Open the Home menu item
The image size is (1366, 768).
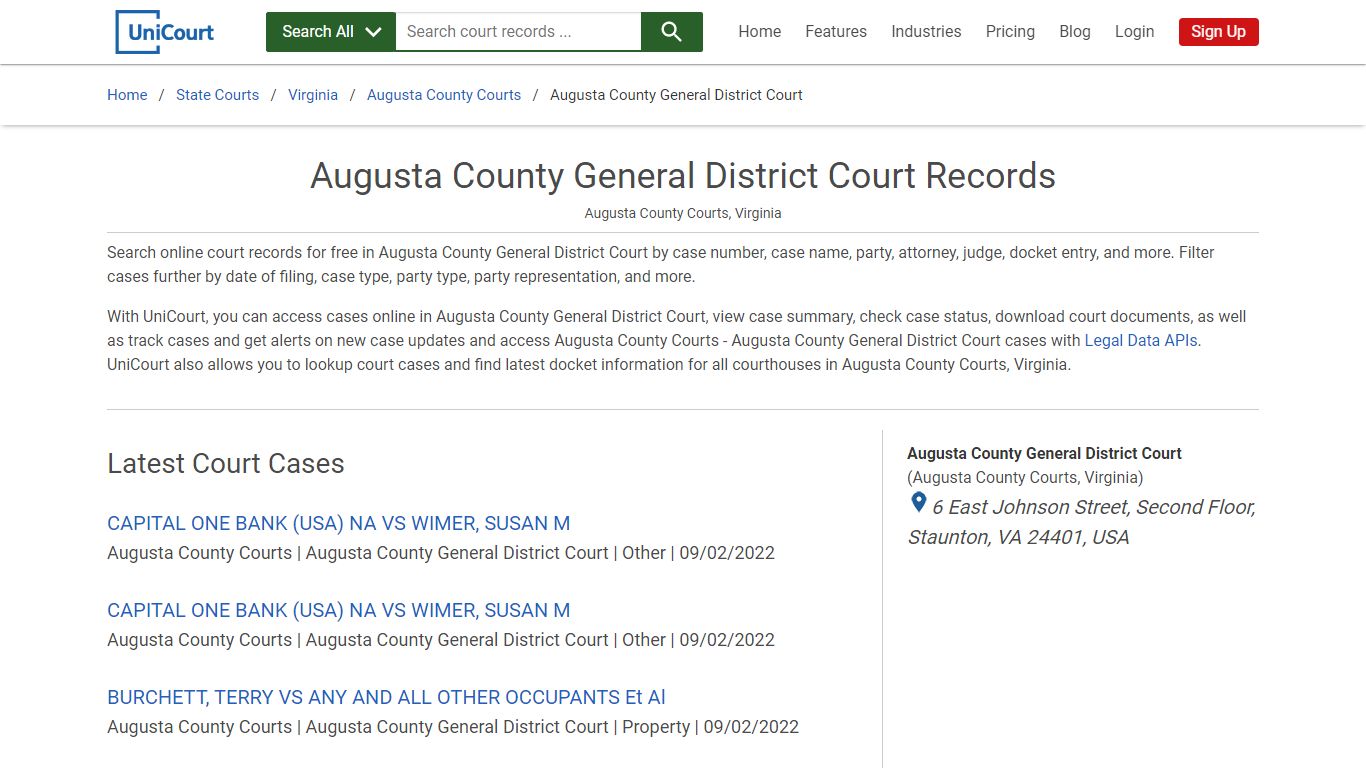pos(760,32)
